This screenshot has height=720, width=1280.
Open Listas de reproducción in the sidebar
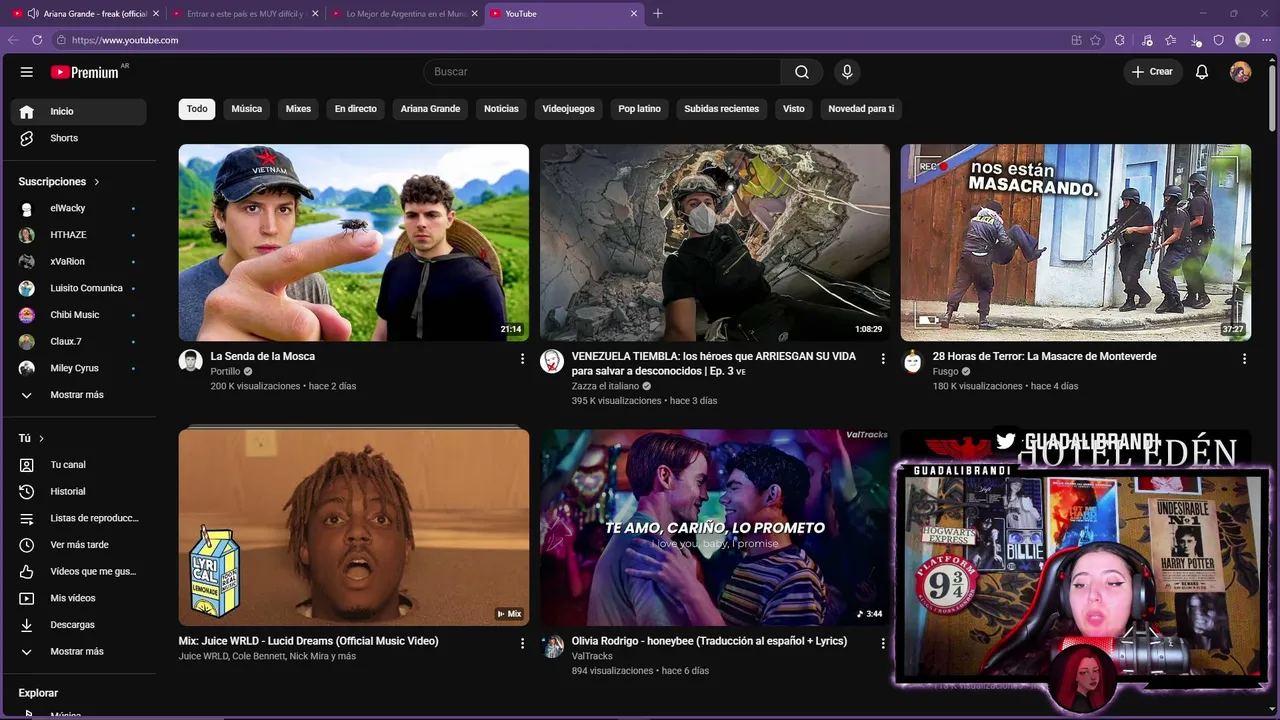(x=79, y=518)
